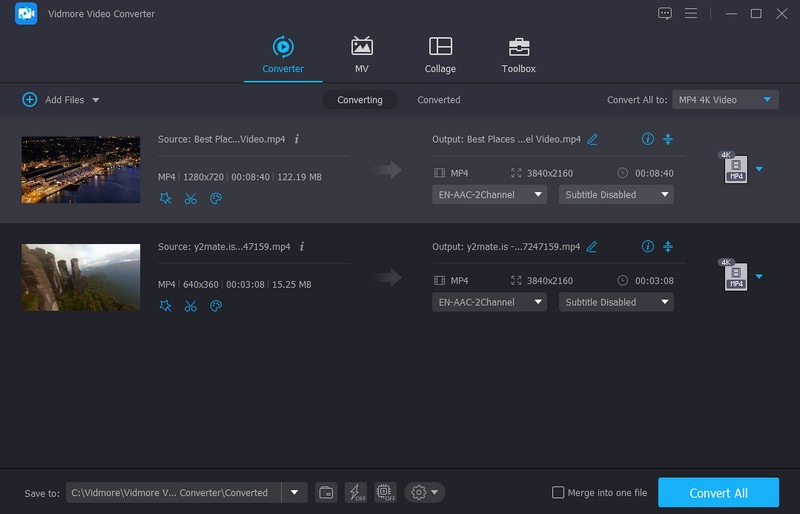
Task: Show output info for Best Places video
Action: [x=647, y=139]
